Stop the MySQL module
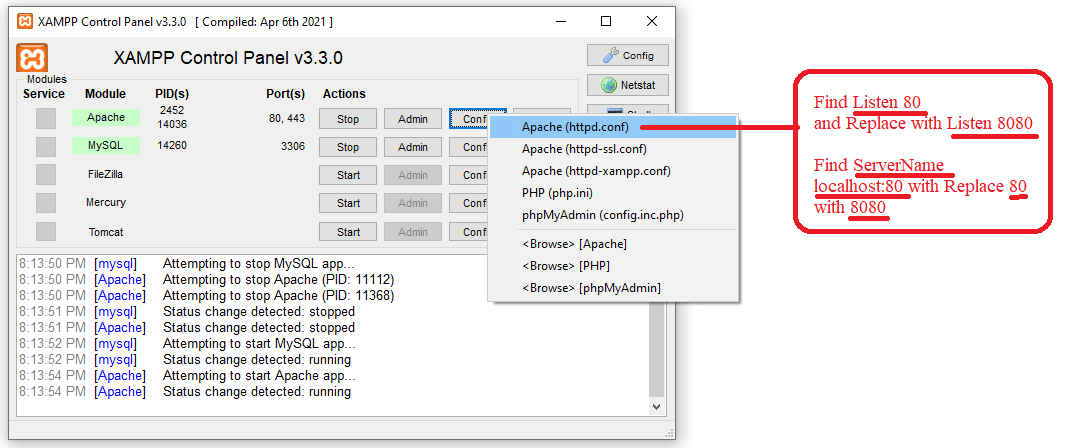The width and height of the screenshot is (1065, 448). [x=348, y=147]
